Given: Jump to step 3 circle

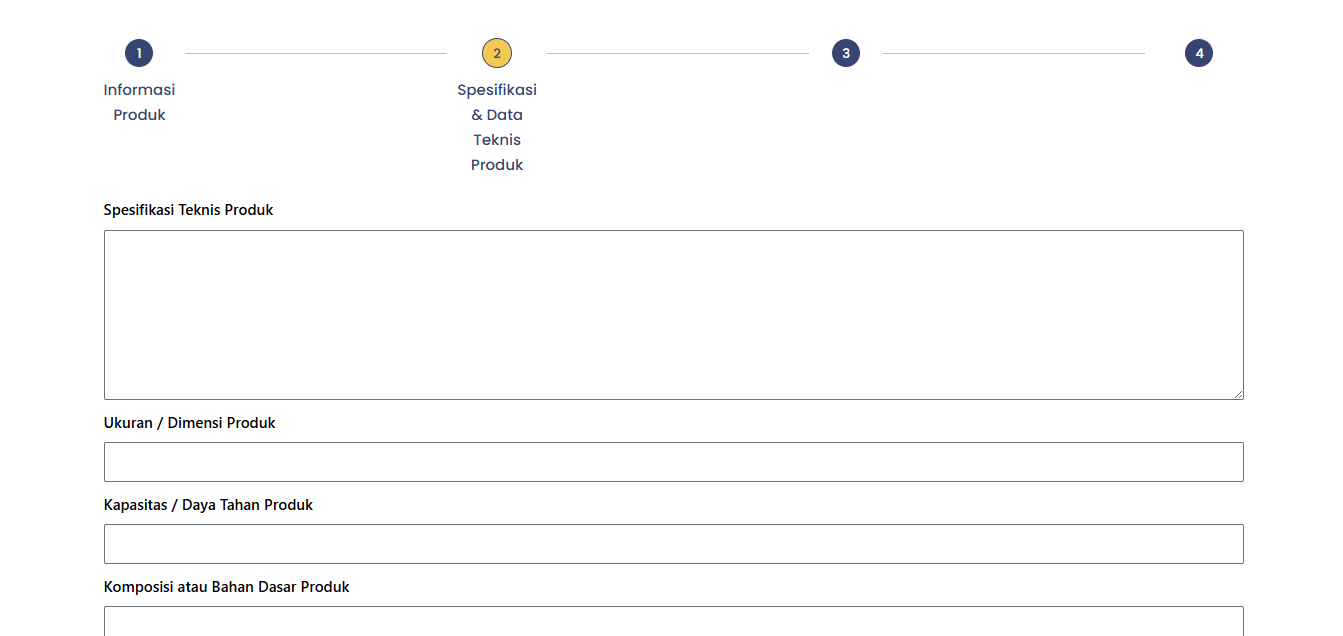Looking at the screenshot, I should pos(846,53).
